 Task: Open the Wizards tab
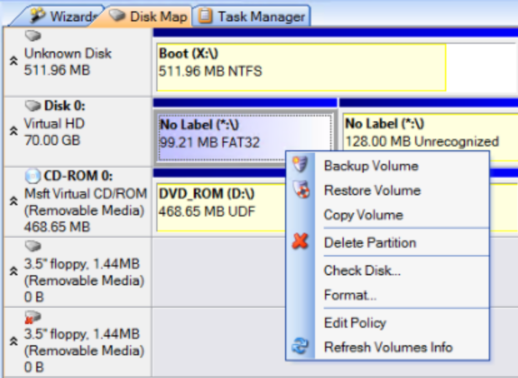click(x=60, y=16)
